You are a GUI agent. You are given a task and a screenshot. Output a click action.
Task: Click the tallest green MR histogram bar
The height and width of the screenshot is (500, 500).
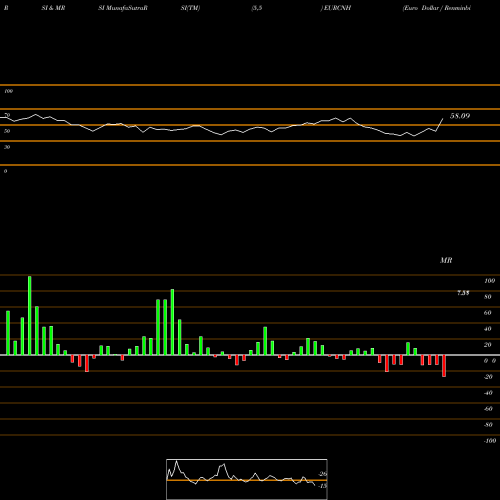pyautogui.click(x=30, y=315)
